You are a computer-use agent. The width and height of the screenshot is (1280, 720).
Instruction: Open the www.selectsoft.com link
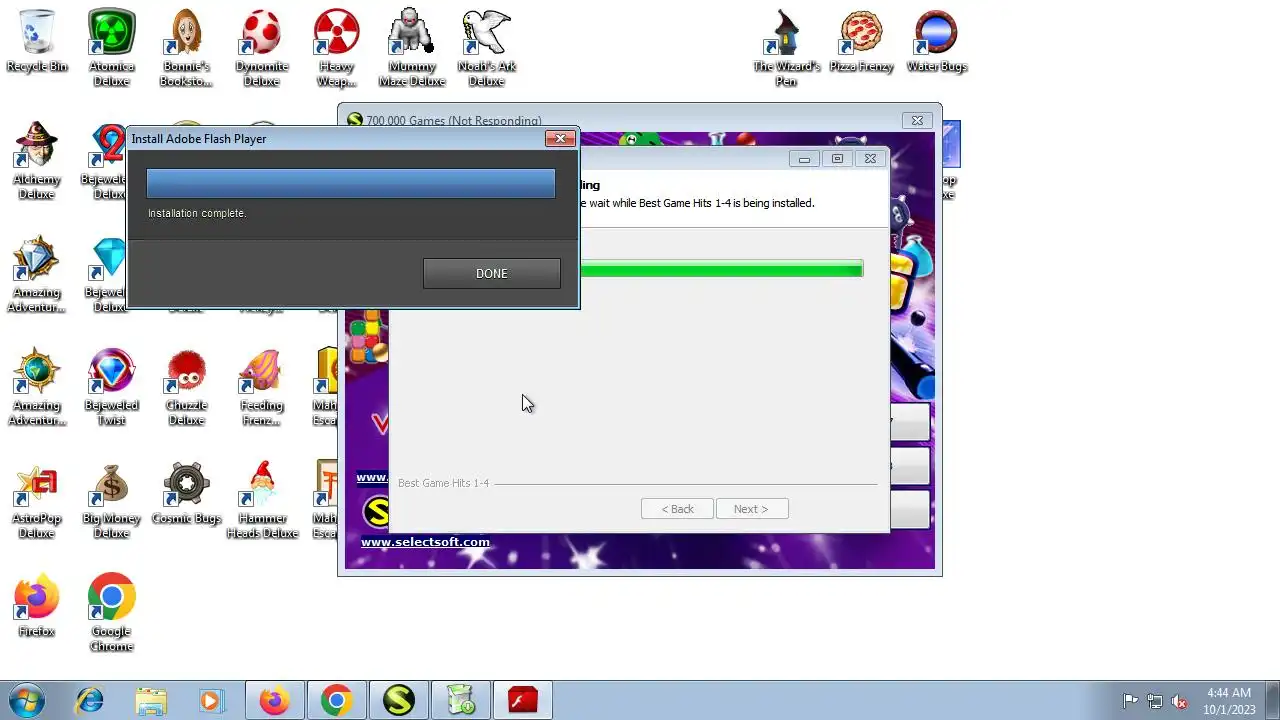425,542
